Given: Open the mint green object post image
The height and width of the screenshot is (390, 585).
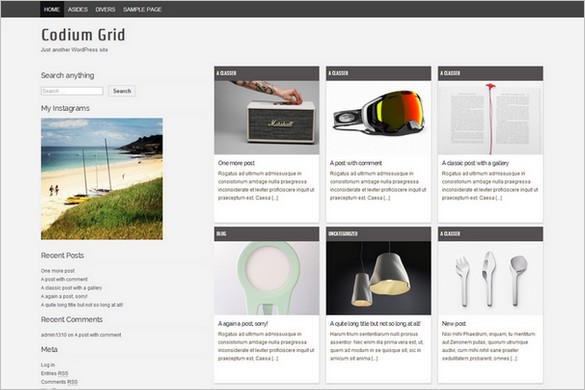Looking at the screenshot, I should (267, 278).
